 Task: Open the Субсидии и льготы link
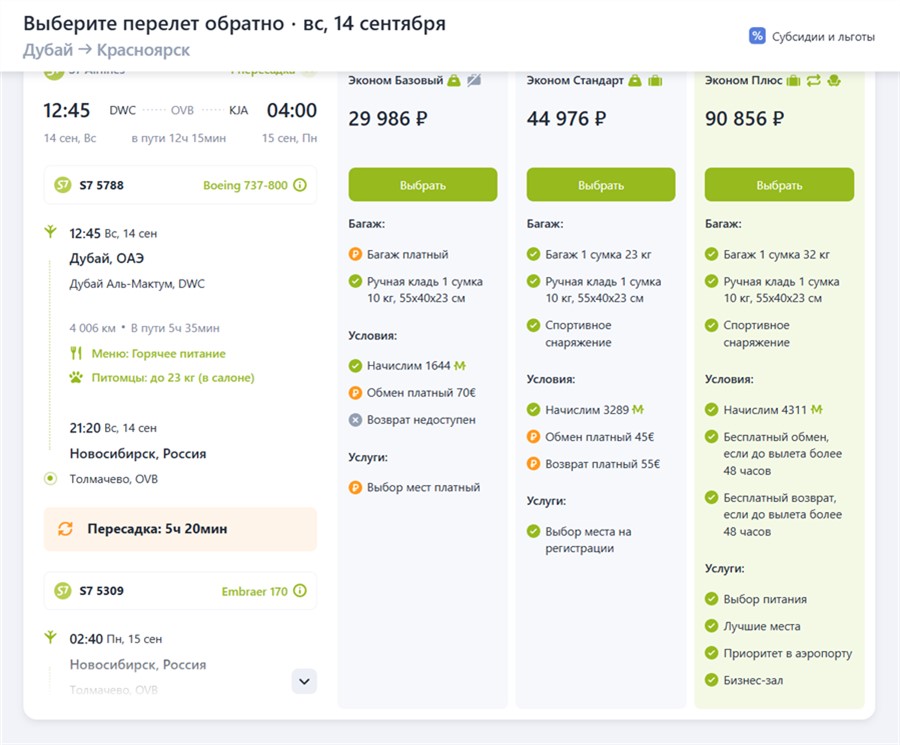click(822, 37)
